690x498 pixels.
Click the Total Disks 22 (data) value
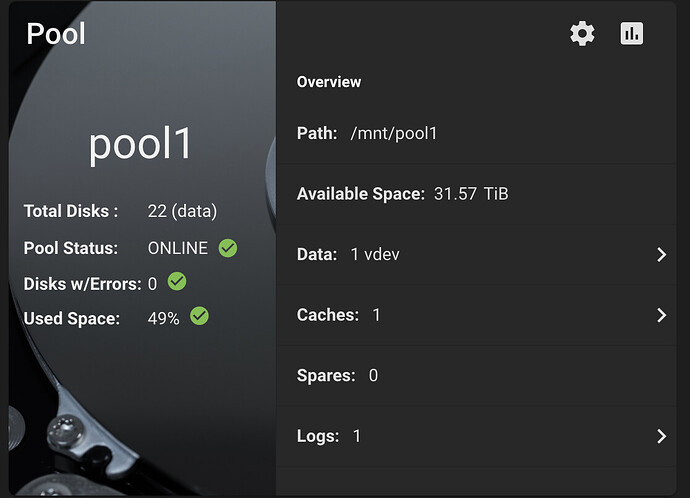pyautogui.click(x=182, y=212)
